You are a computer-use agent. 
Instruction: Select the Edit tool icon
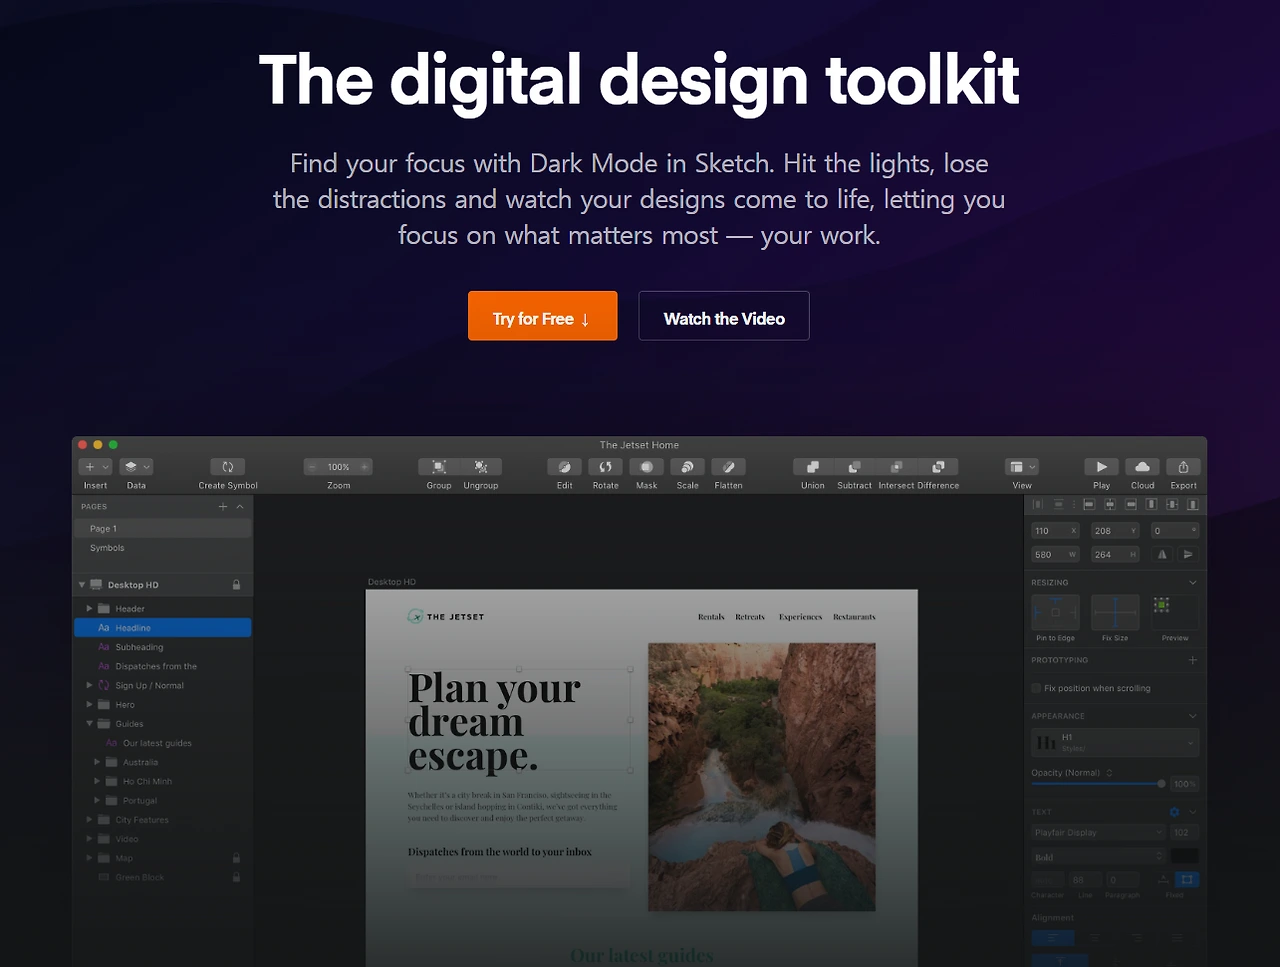pyautogui.click(x=565, y=467)
